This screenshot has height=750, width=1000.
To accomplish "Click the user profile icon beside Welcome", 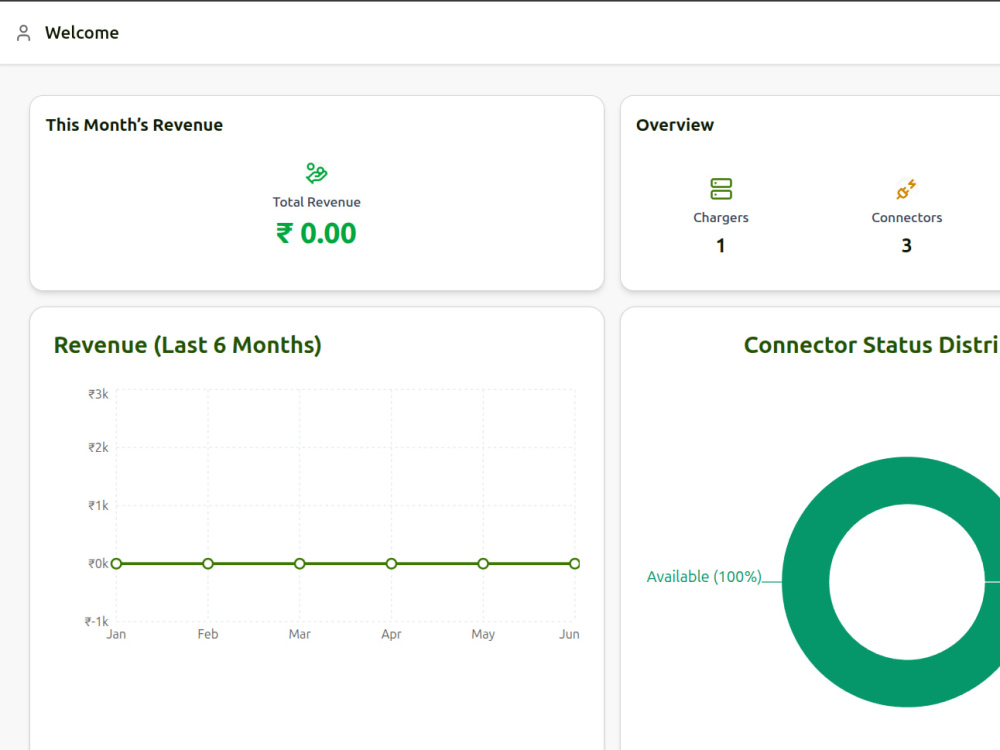I will (x=24, y=33).
